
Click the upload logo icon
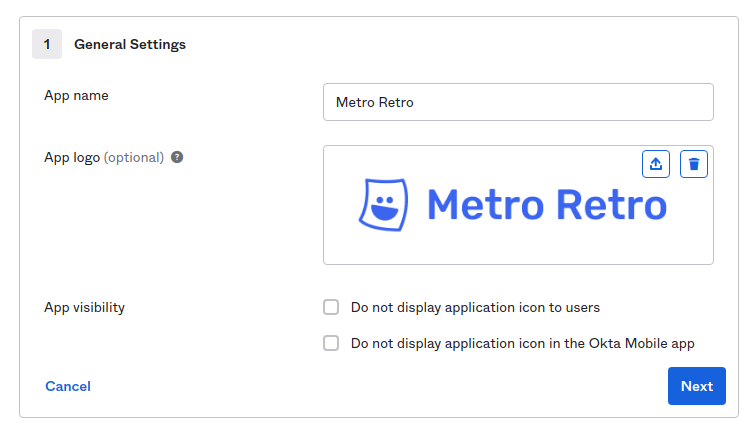(x=656, y=164)
